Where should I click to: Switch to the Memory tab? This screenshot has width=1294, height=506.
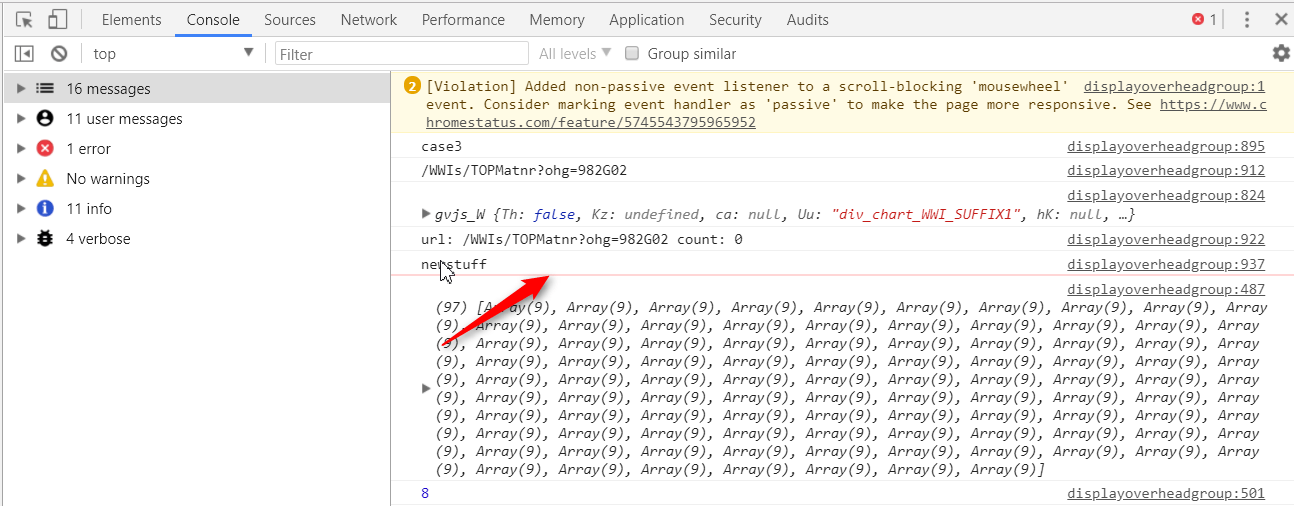click(x=557, y=19)
